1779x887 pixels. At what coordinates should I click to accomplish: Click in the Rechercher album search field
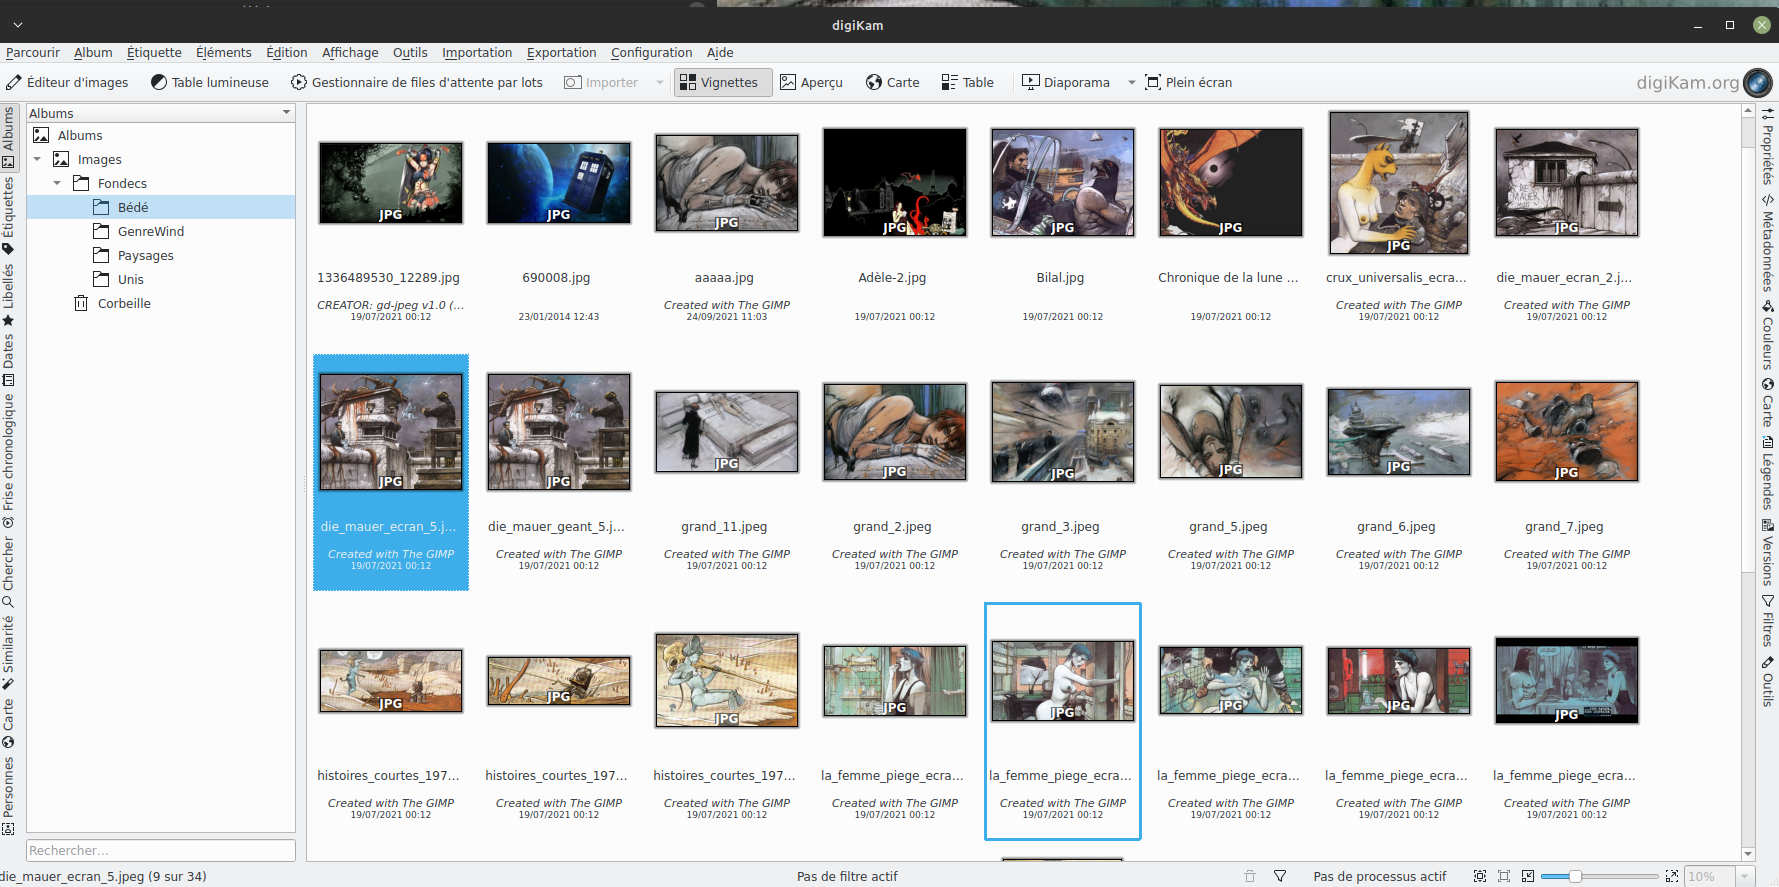(x=160, y=850)
